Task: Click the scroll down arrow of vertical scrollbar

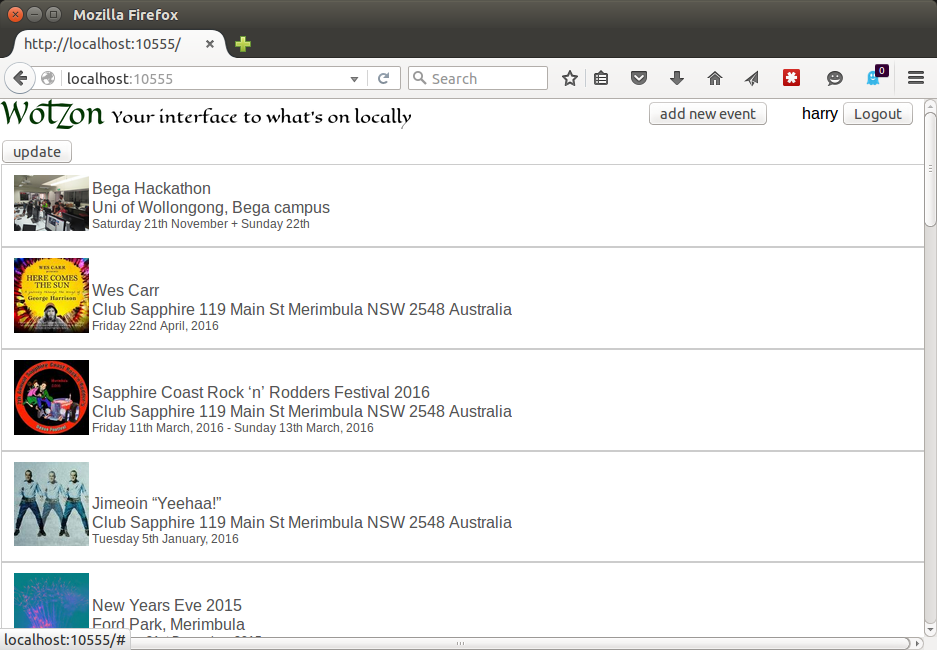Action: click(x=930, y=629)
